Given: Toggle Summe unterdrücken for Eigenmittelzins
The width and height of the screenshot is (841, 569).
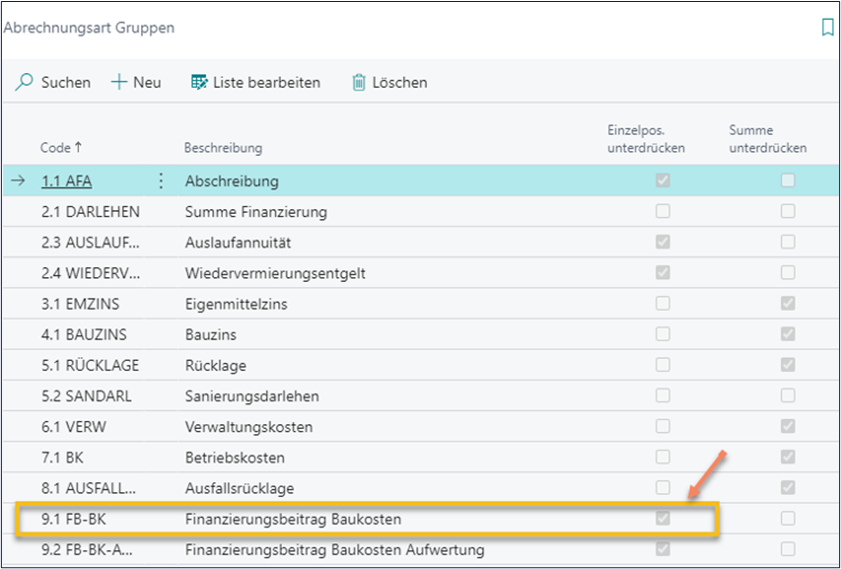Looking at the screenshot, I should tap(788, 304).
